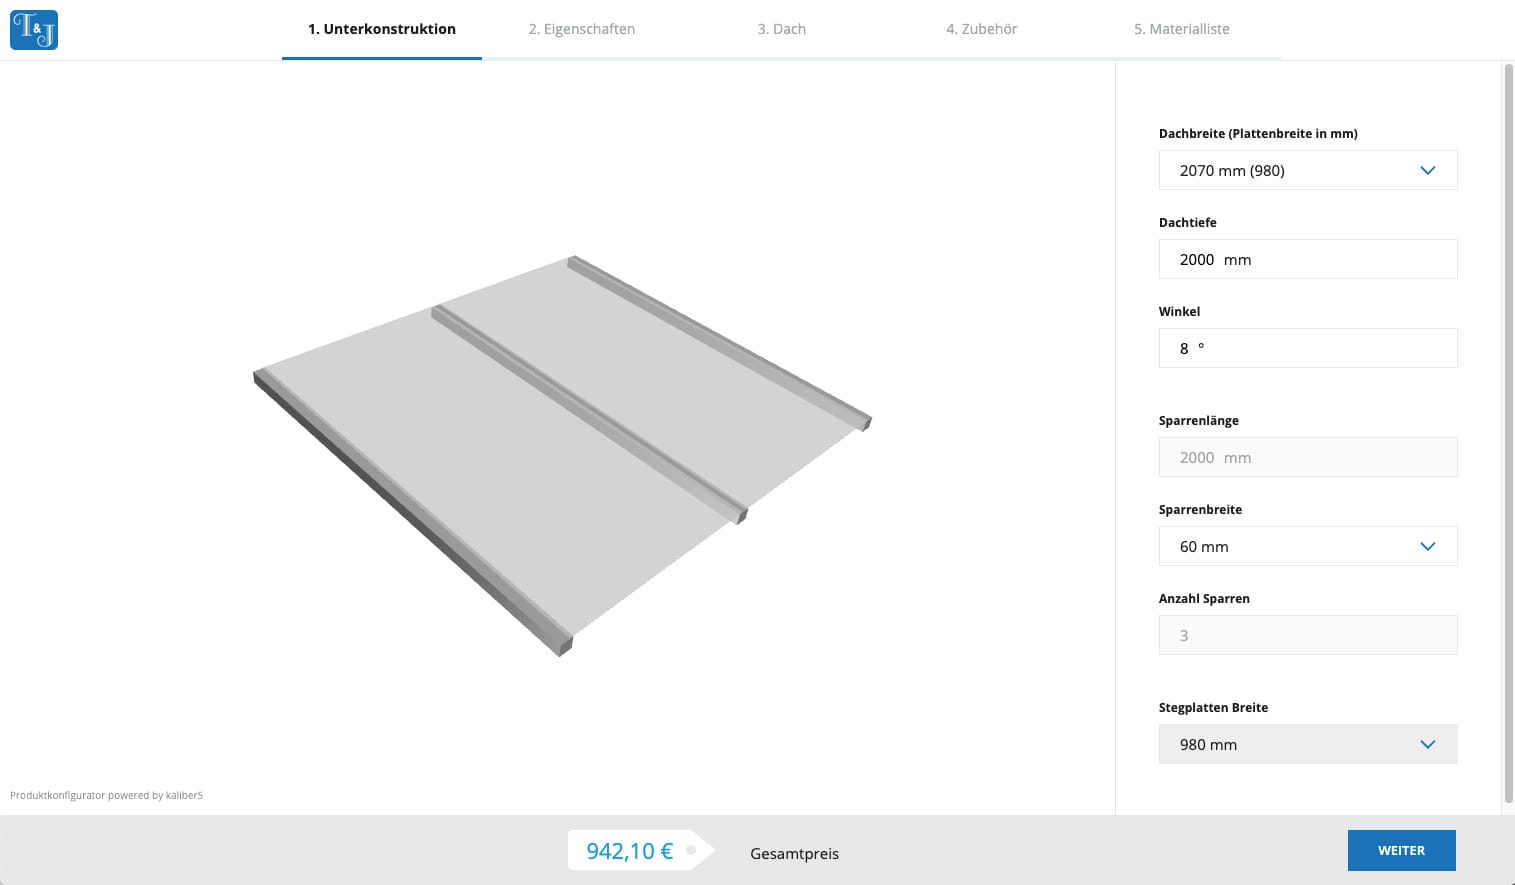Click the Anzahl Sparren label

1204,598
